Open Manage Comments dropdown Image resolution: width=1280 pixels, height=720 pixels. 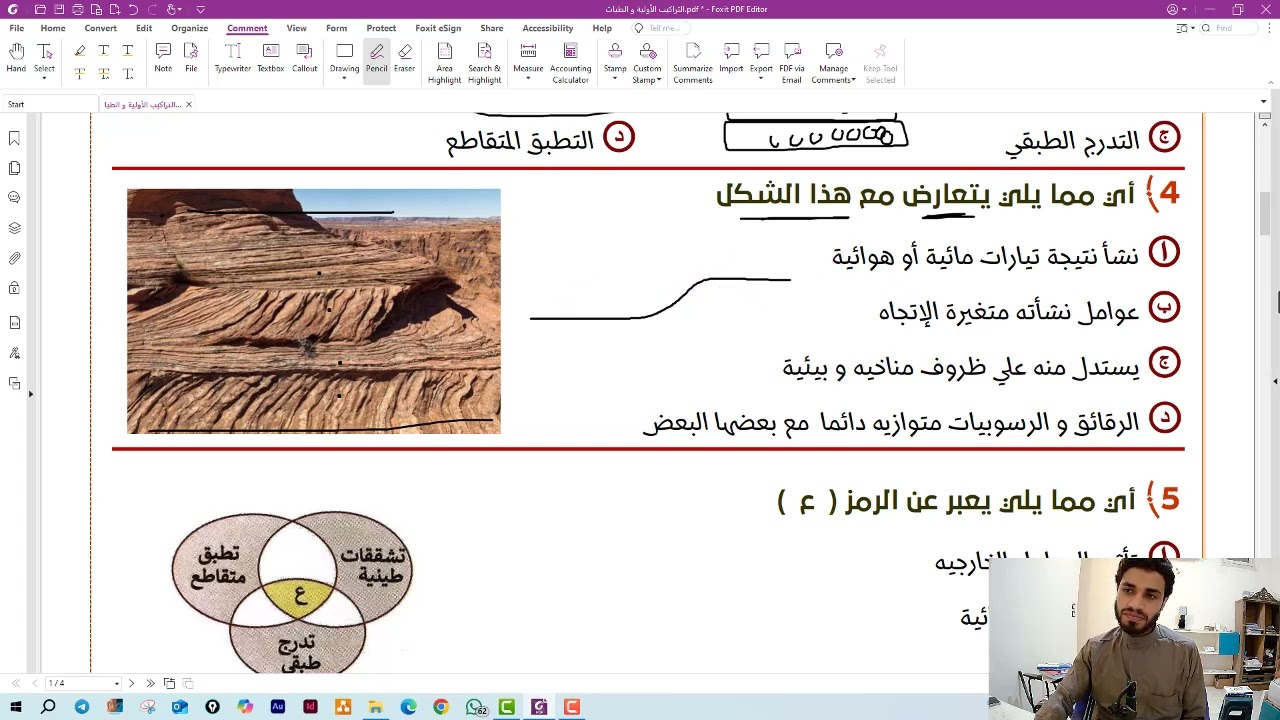[833, 62]
